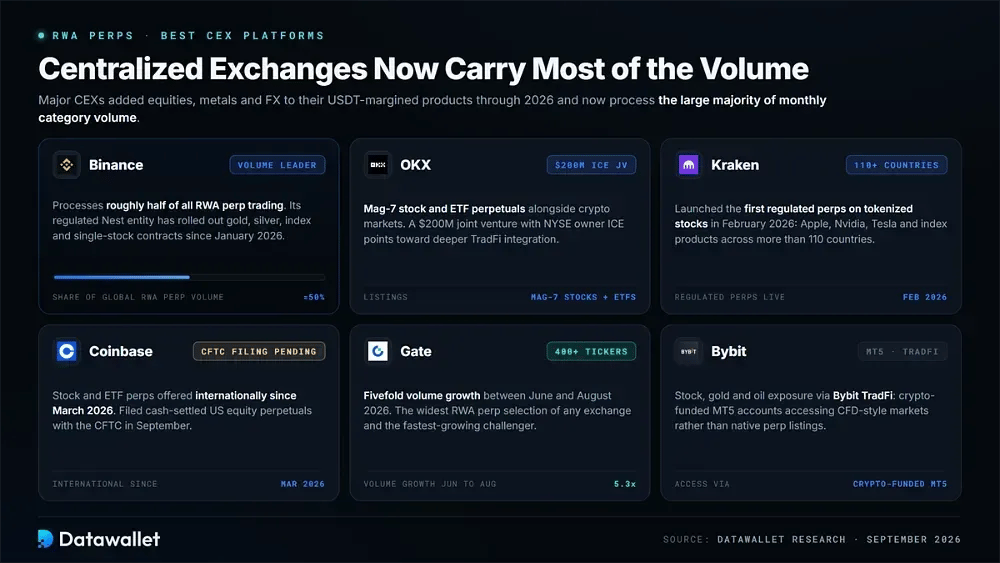1000x563 pixels.
Task: Select the 400+ TICKERS badge on Gate
Action: pos(591,351)
